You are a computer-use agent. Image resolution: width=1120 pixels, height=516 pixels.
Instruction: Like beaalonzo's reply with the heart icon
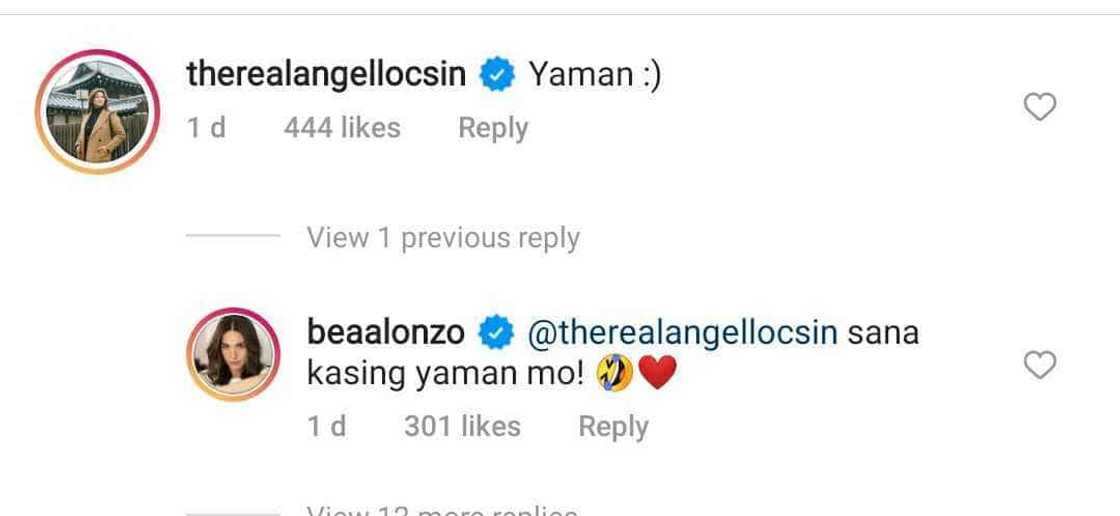pos(1039,364)
